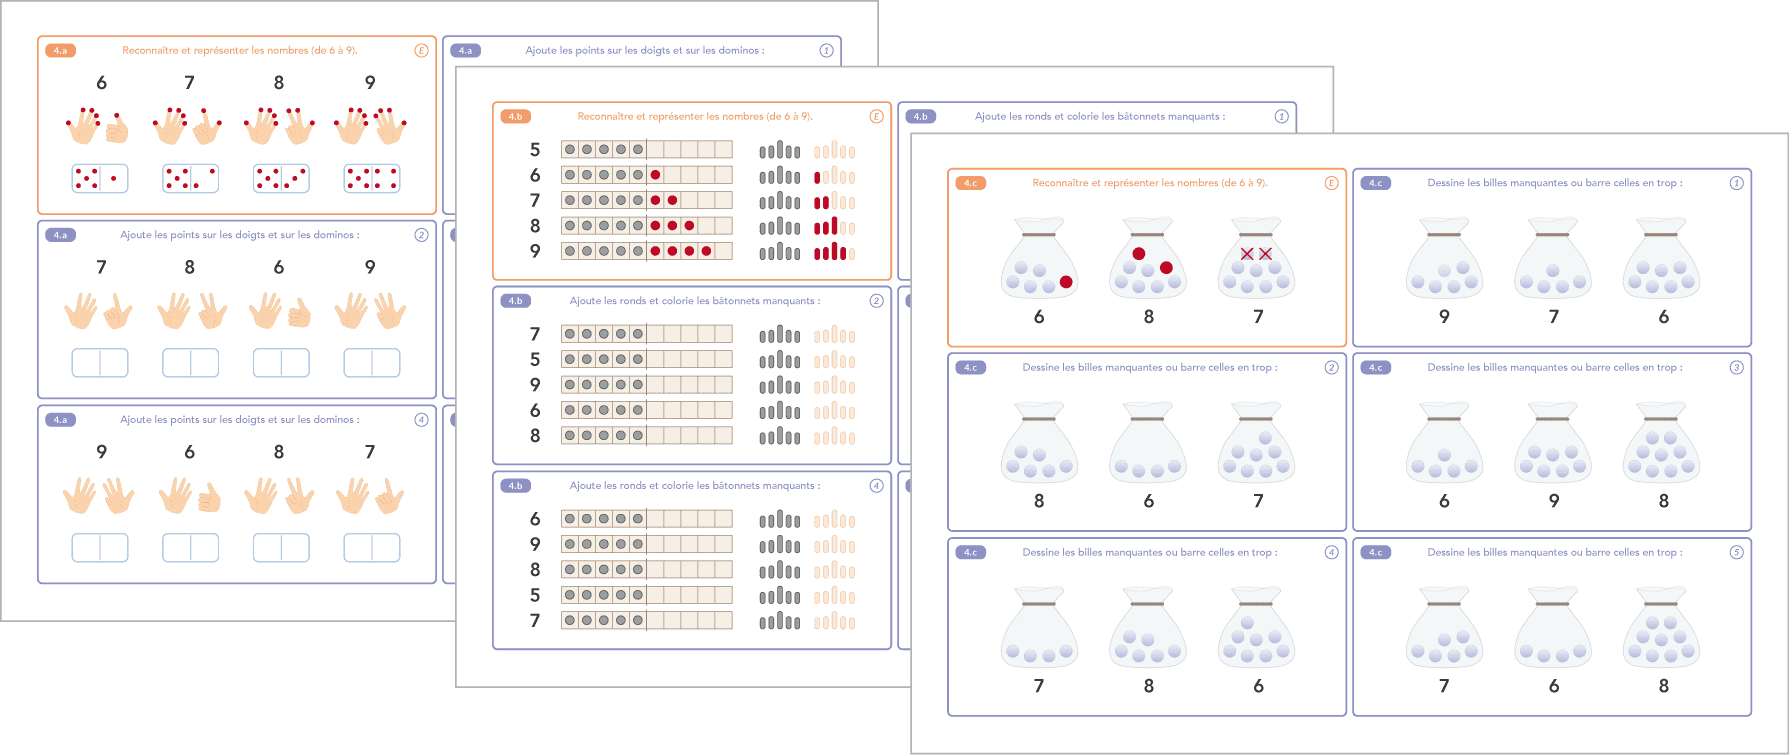The image size is (1789, 755).
Task: Click the circled 2 on the 4.b sheet
Action: (876, 301)
